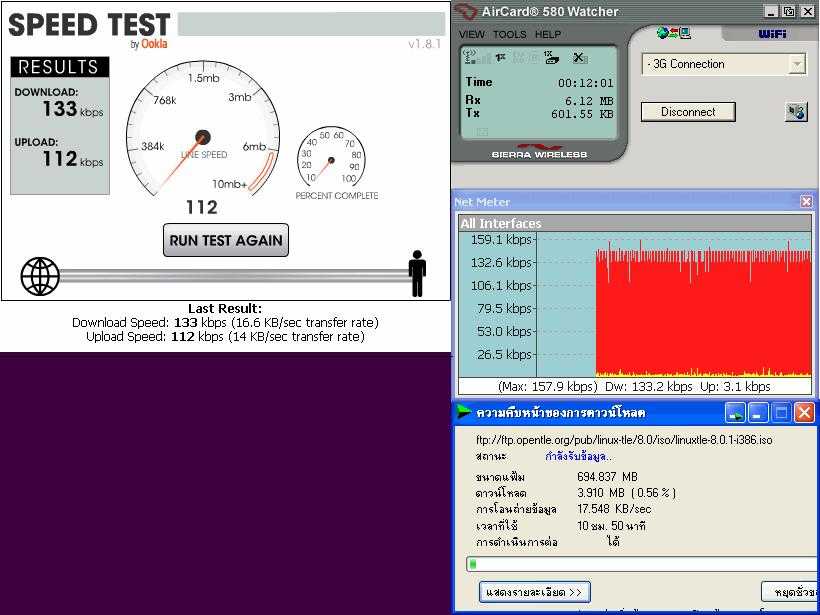Open the VIEW menu in AirCard Watcher

(472, 35)
